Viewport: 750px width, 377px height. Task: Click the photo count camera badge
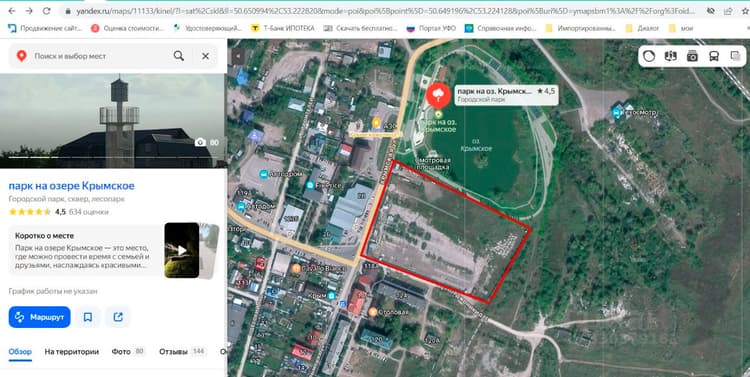click(x=207, y=142)
